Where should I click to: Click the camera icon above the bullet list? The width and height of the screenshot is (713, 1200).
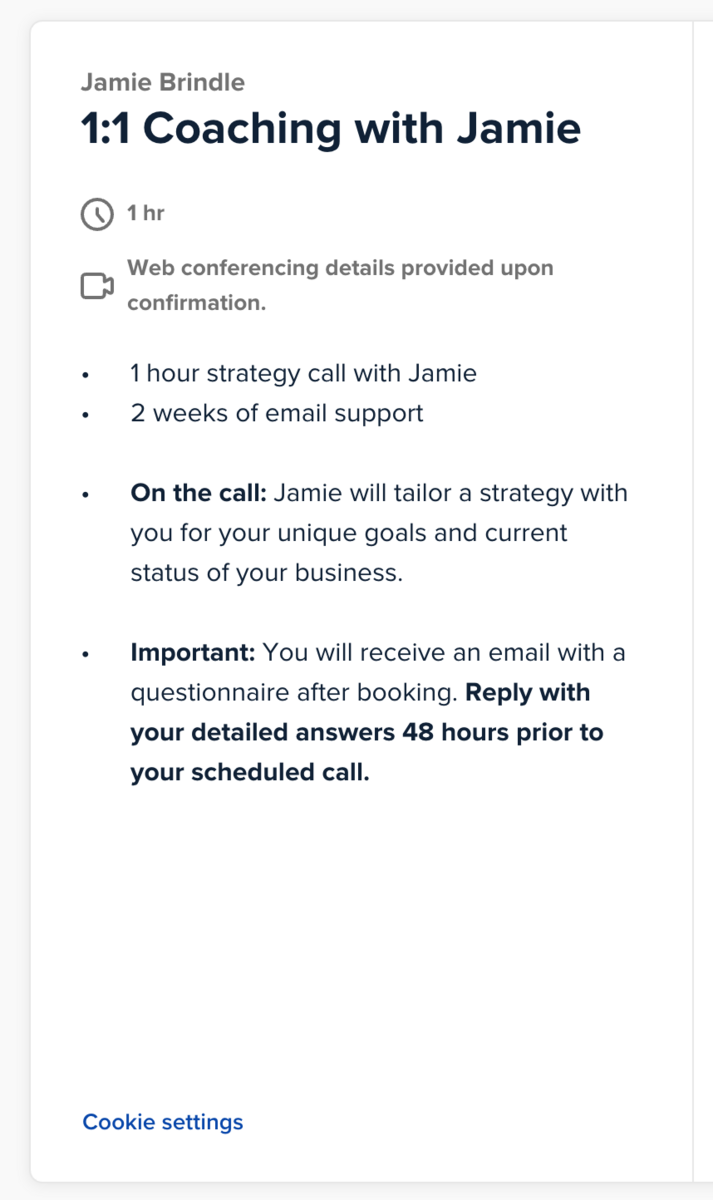coord(95,285)
